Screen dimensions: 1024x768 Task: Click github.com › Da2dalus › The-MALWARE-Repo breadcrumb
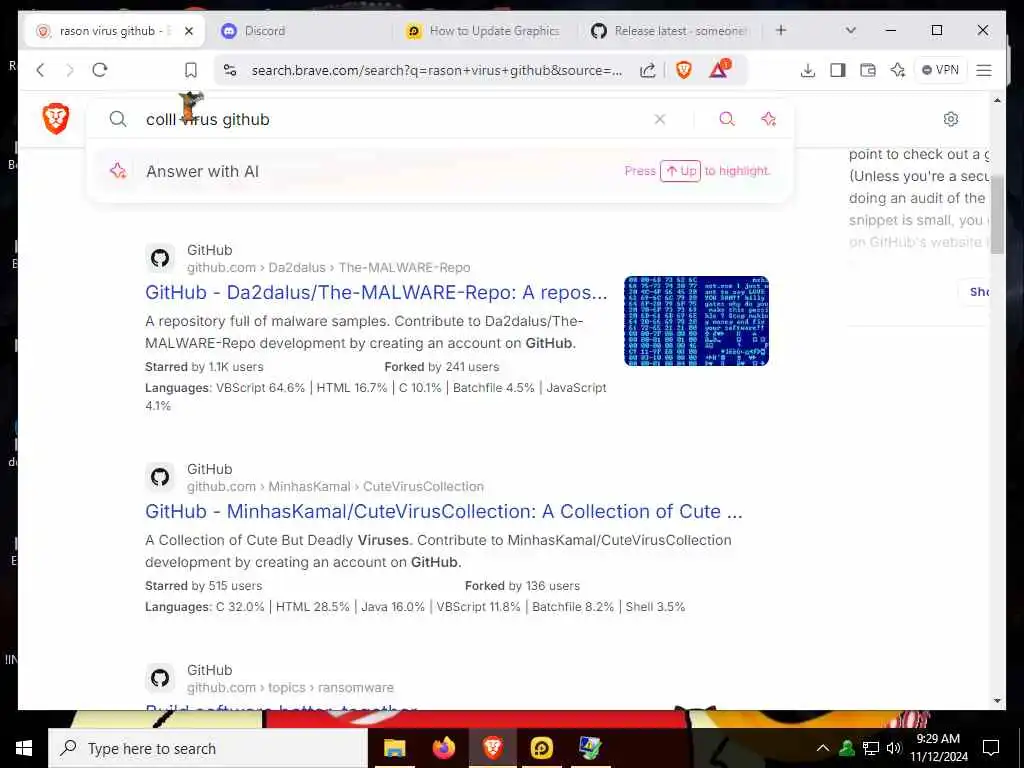tap(328, 267)
